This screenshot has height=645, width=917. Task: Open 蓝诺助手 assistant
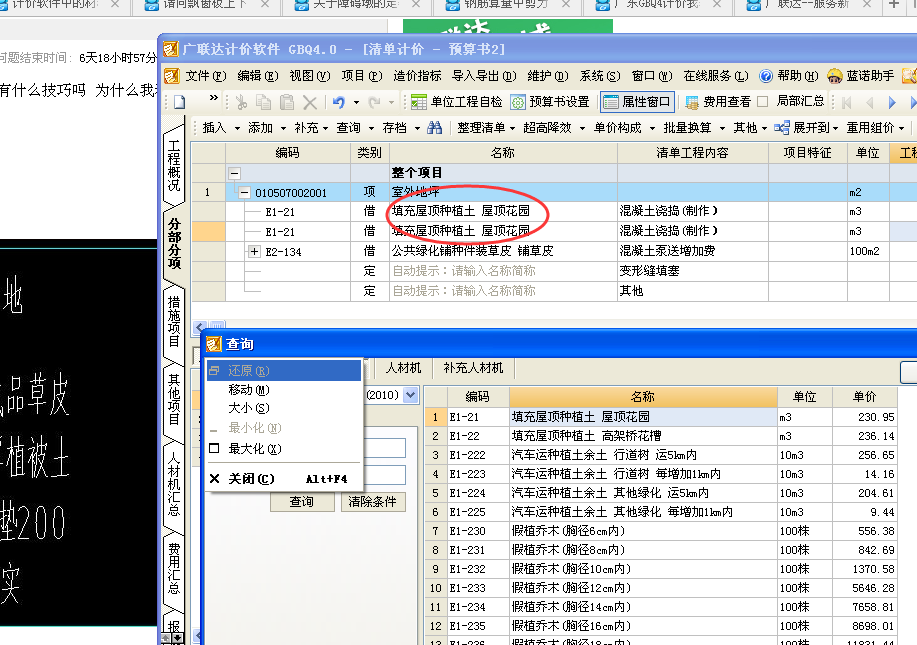(x=861, y=76)
